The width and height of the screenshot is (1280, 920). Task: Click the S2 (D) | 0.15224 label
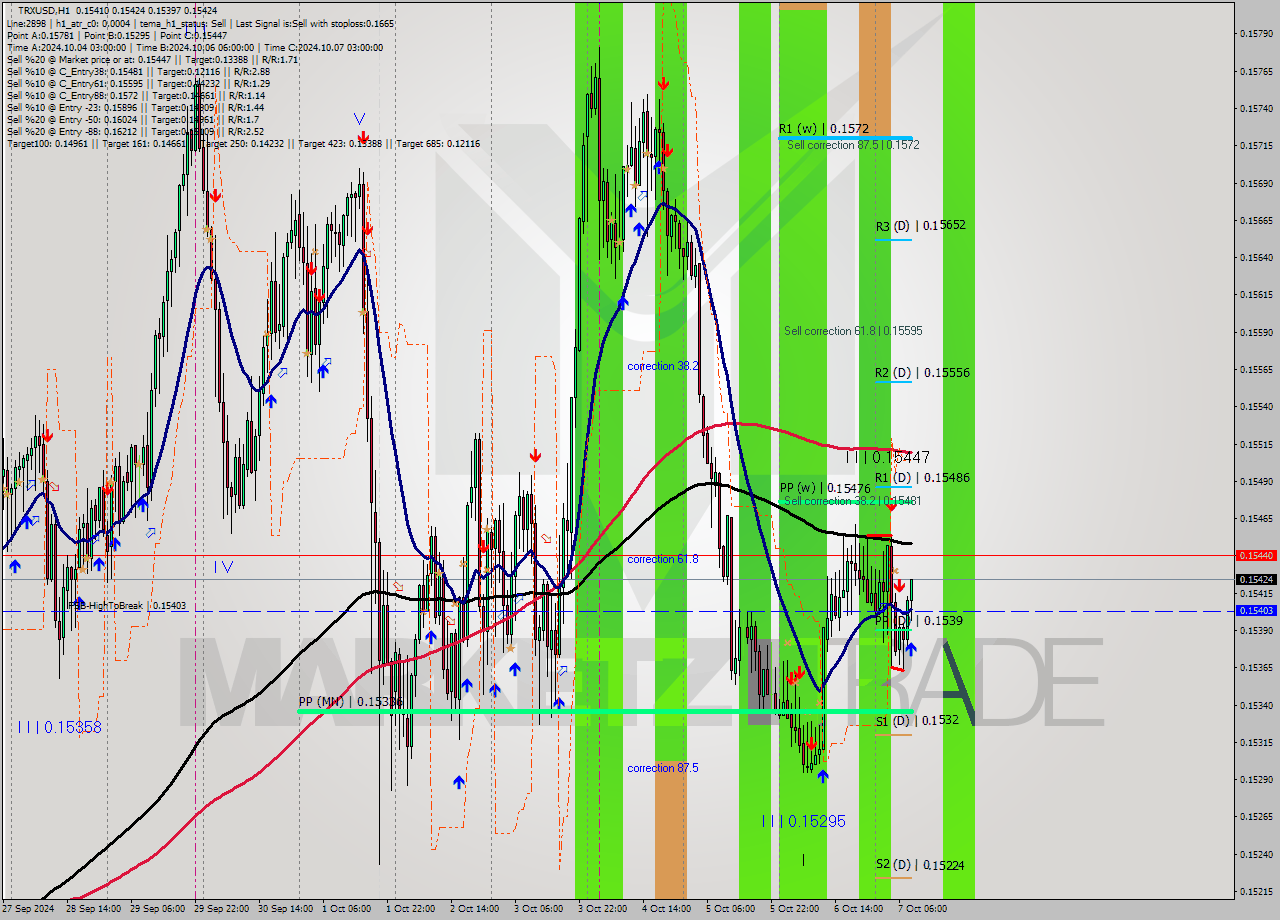920,865
